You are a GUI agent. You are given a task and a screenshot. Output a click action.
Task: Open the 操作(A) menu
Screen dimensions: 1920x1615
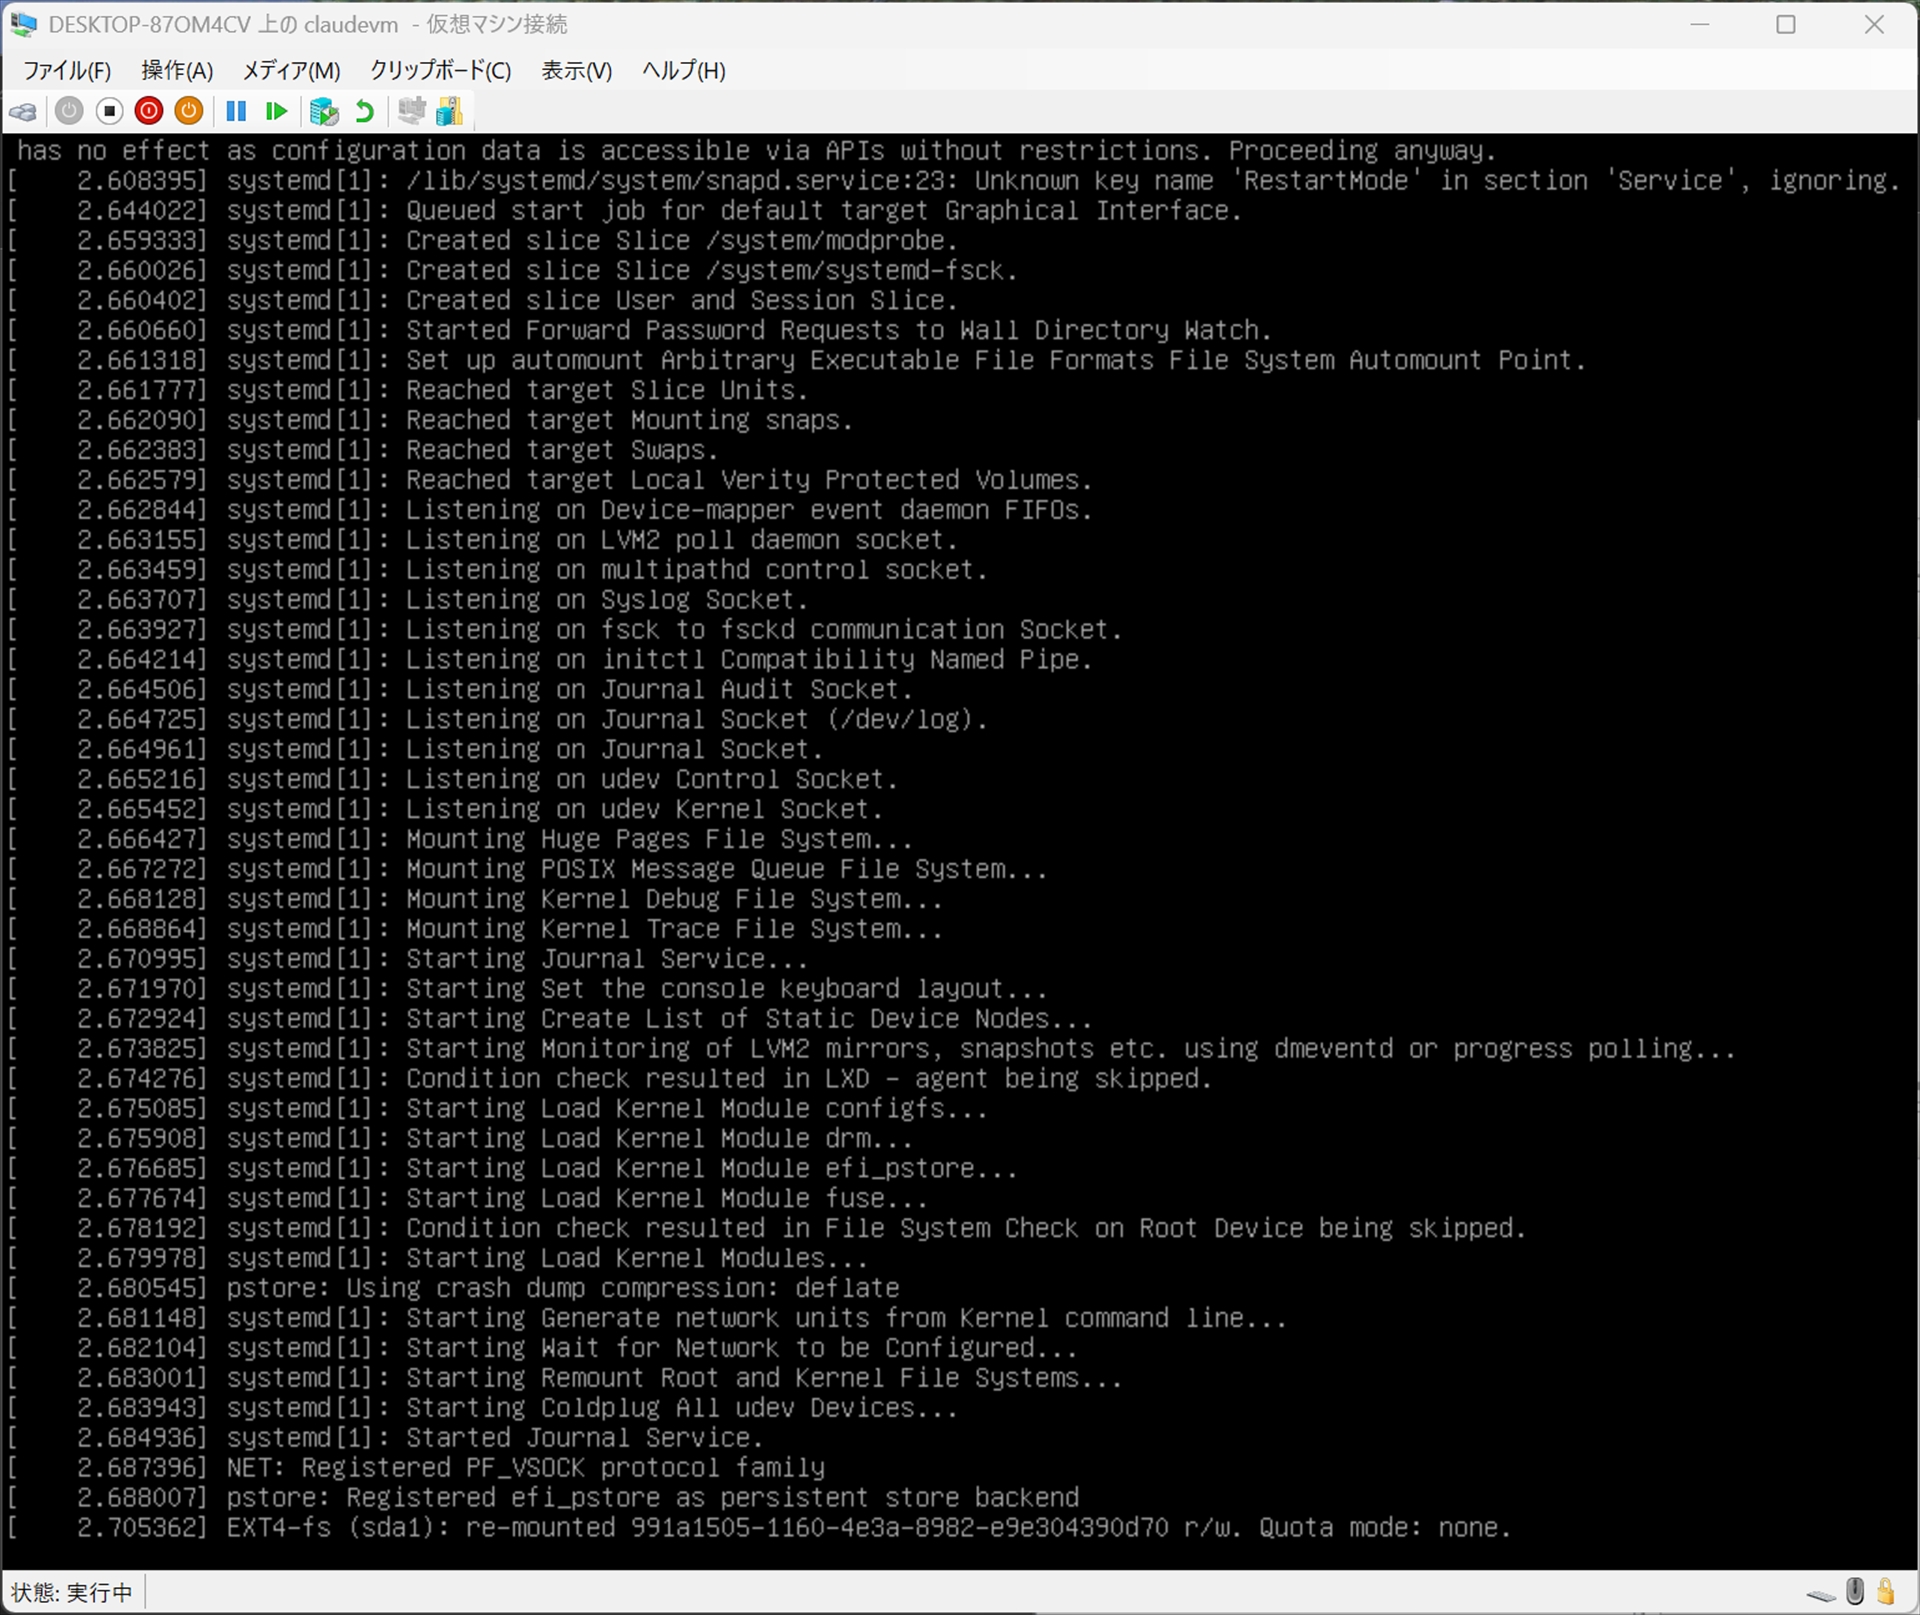tap(177, 71)
